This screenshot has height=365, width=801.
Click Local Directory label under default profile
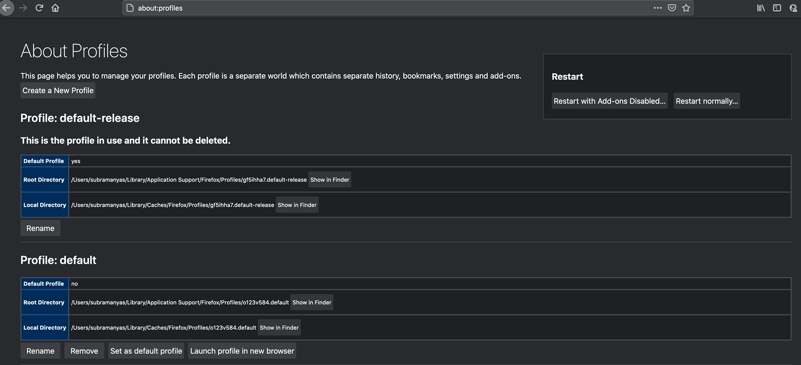pyautogui.click(x=44, y=327)
